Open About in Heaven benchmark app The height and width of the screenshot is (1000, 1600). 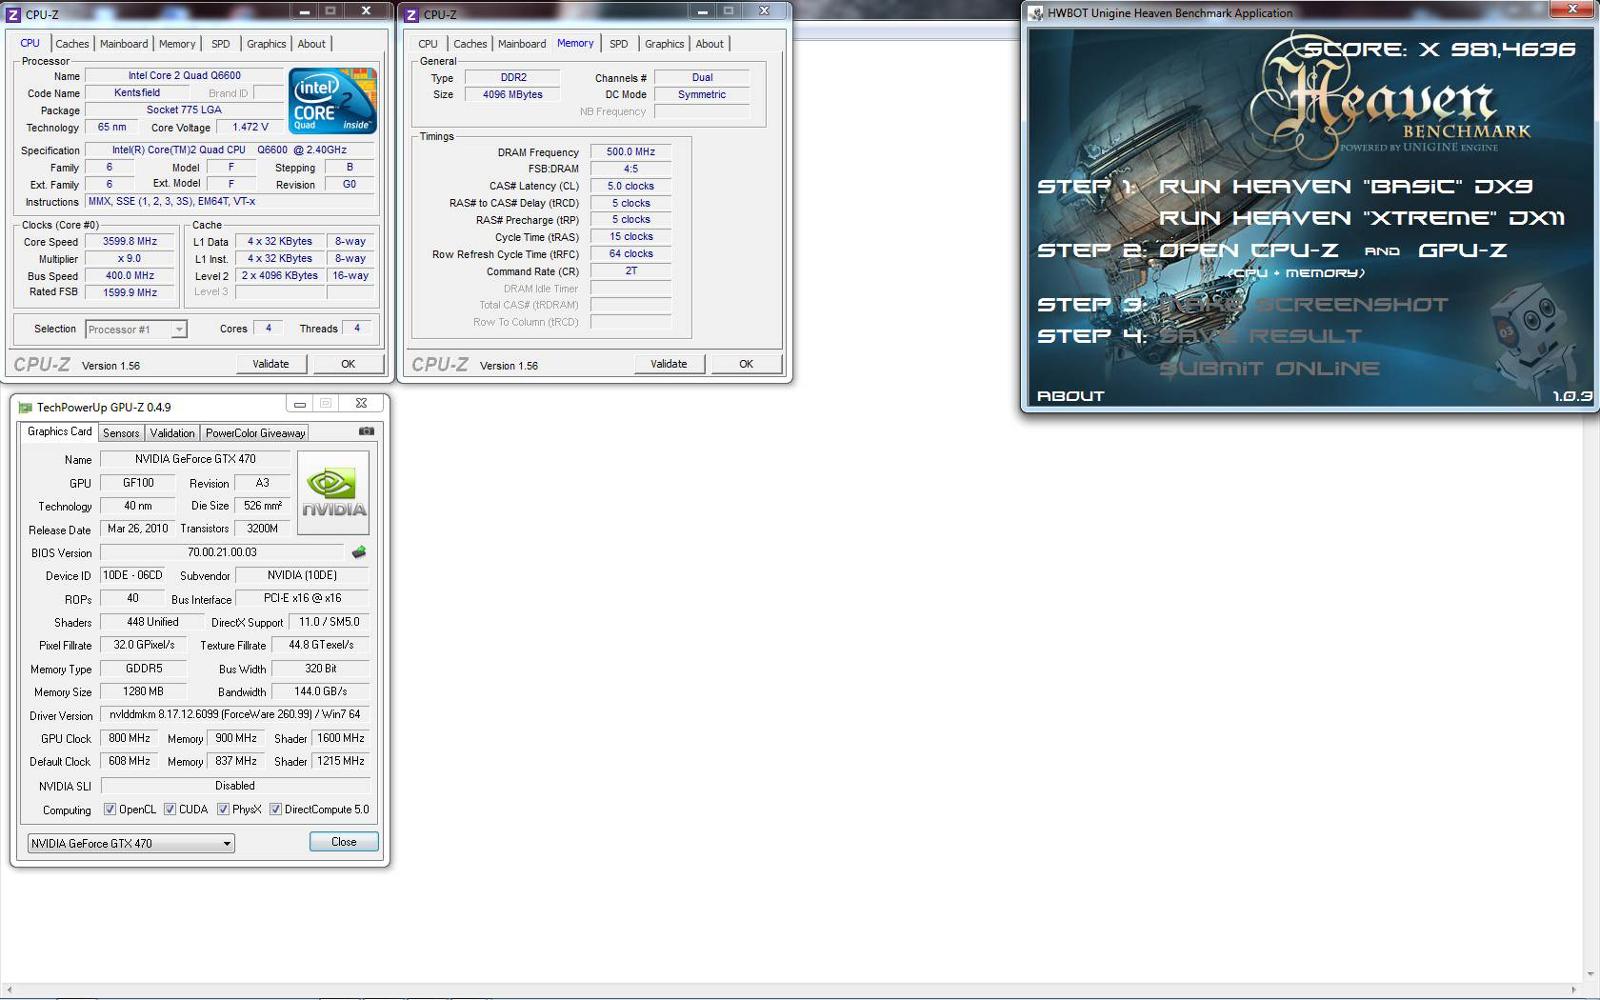(1070, 396)
